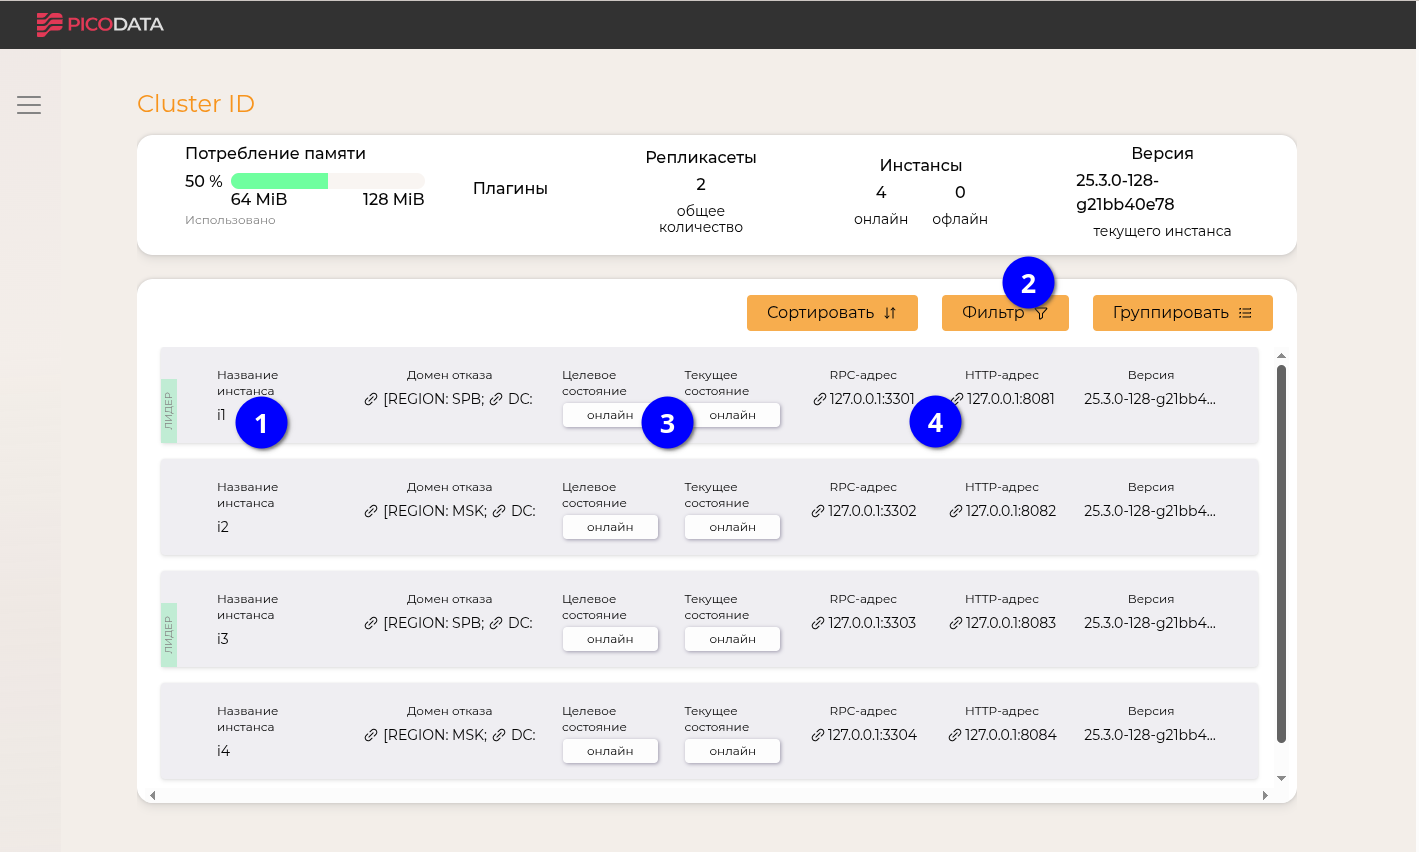
Task: Click the memory consumption progress bar
Action: click(327, 181)
